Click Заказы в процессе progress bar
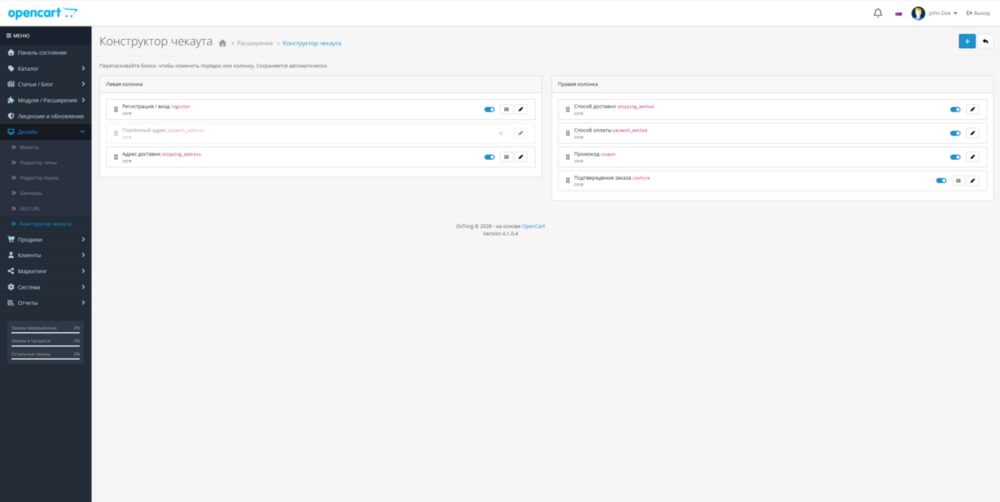The image size is (1000, 502). [45, 346]
